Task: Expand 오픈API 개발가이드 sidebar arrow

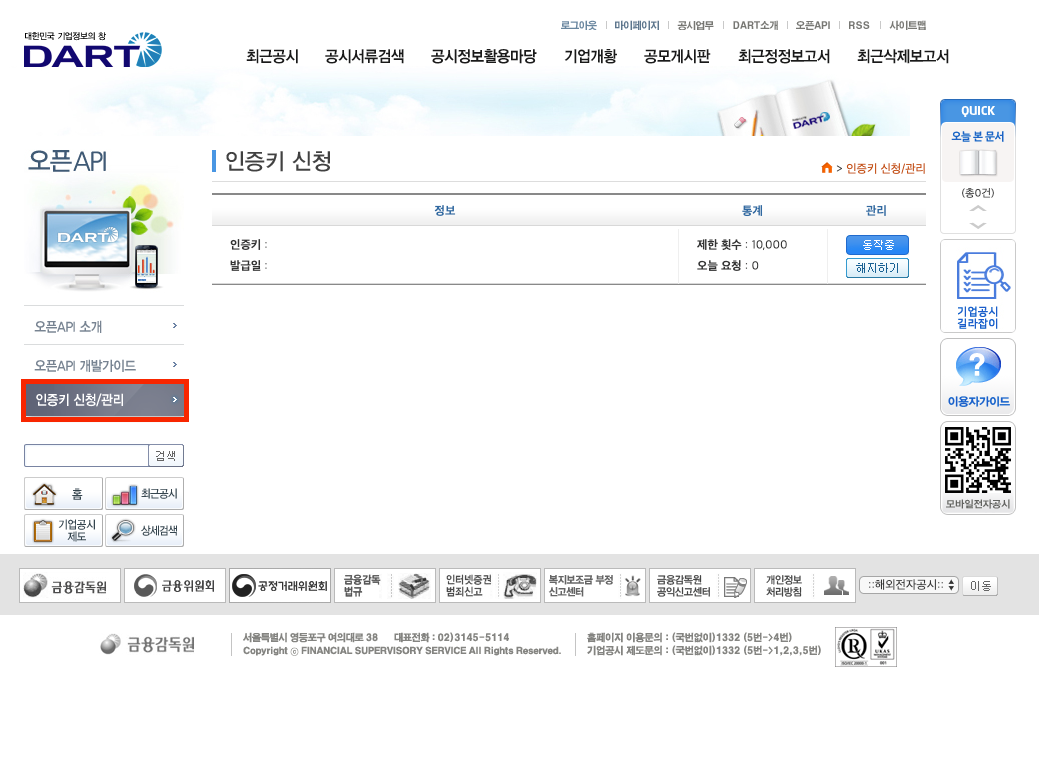Action: pos(173,365)
